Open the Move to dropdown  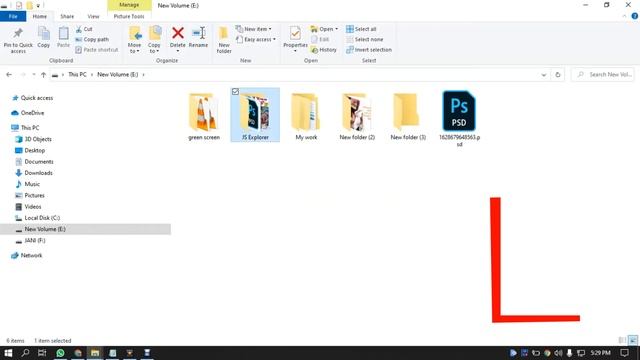click(x=135, y=40)
